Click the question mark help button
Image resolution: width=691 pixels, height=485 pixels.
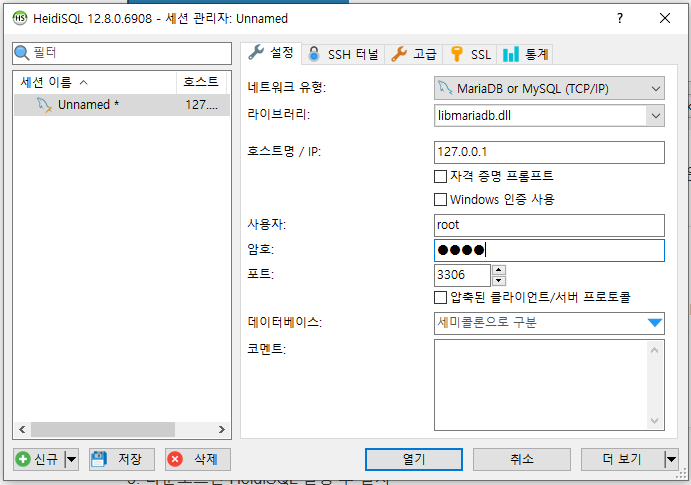coord(620,18)
